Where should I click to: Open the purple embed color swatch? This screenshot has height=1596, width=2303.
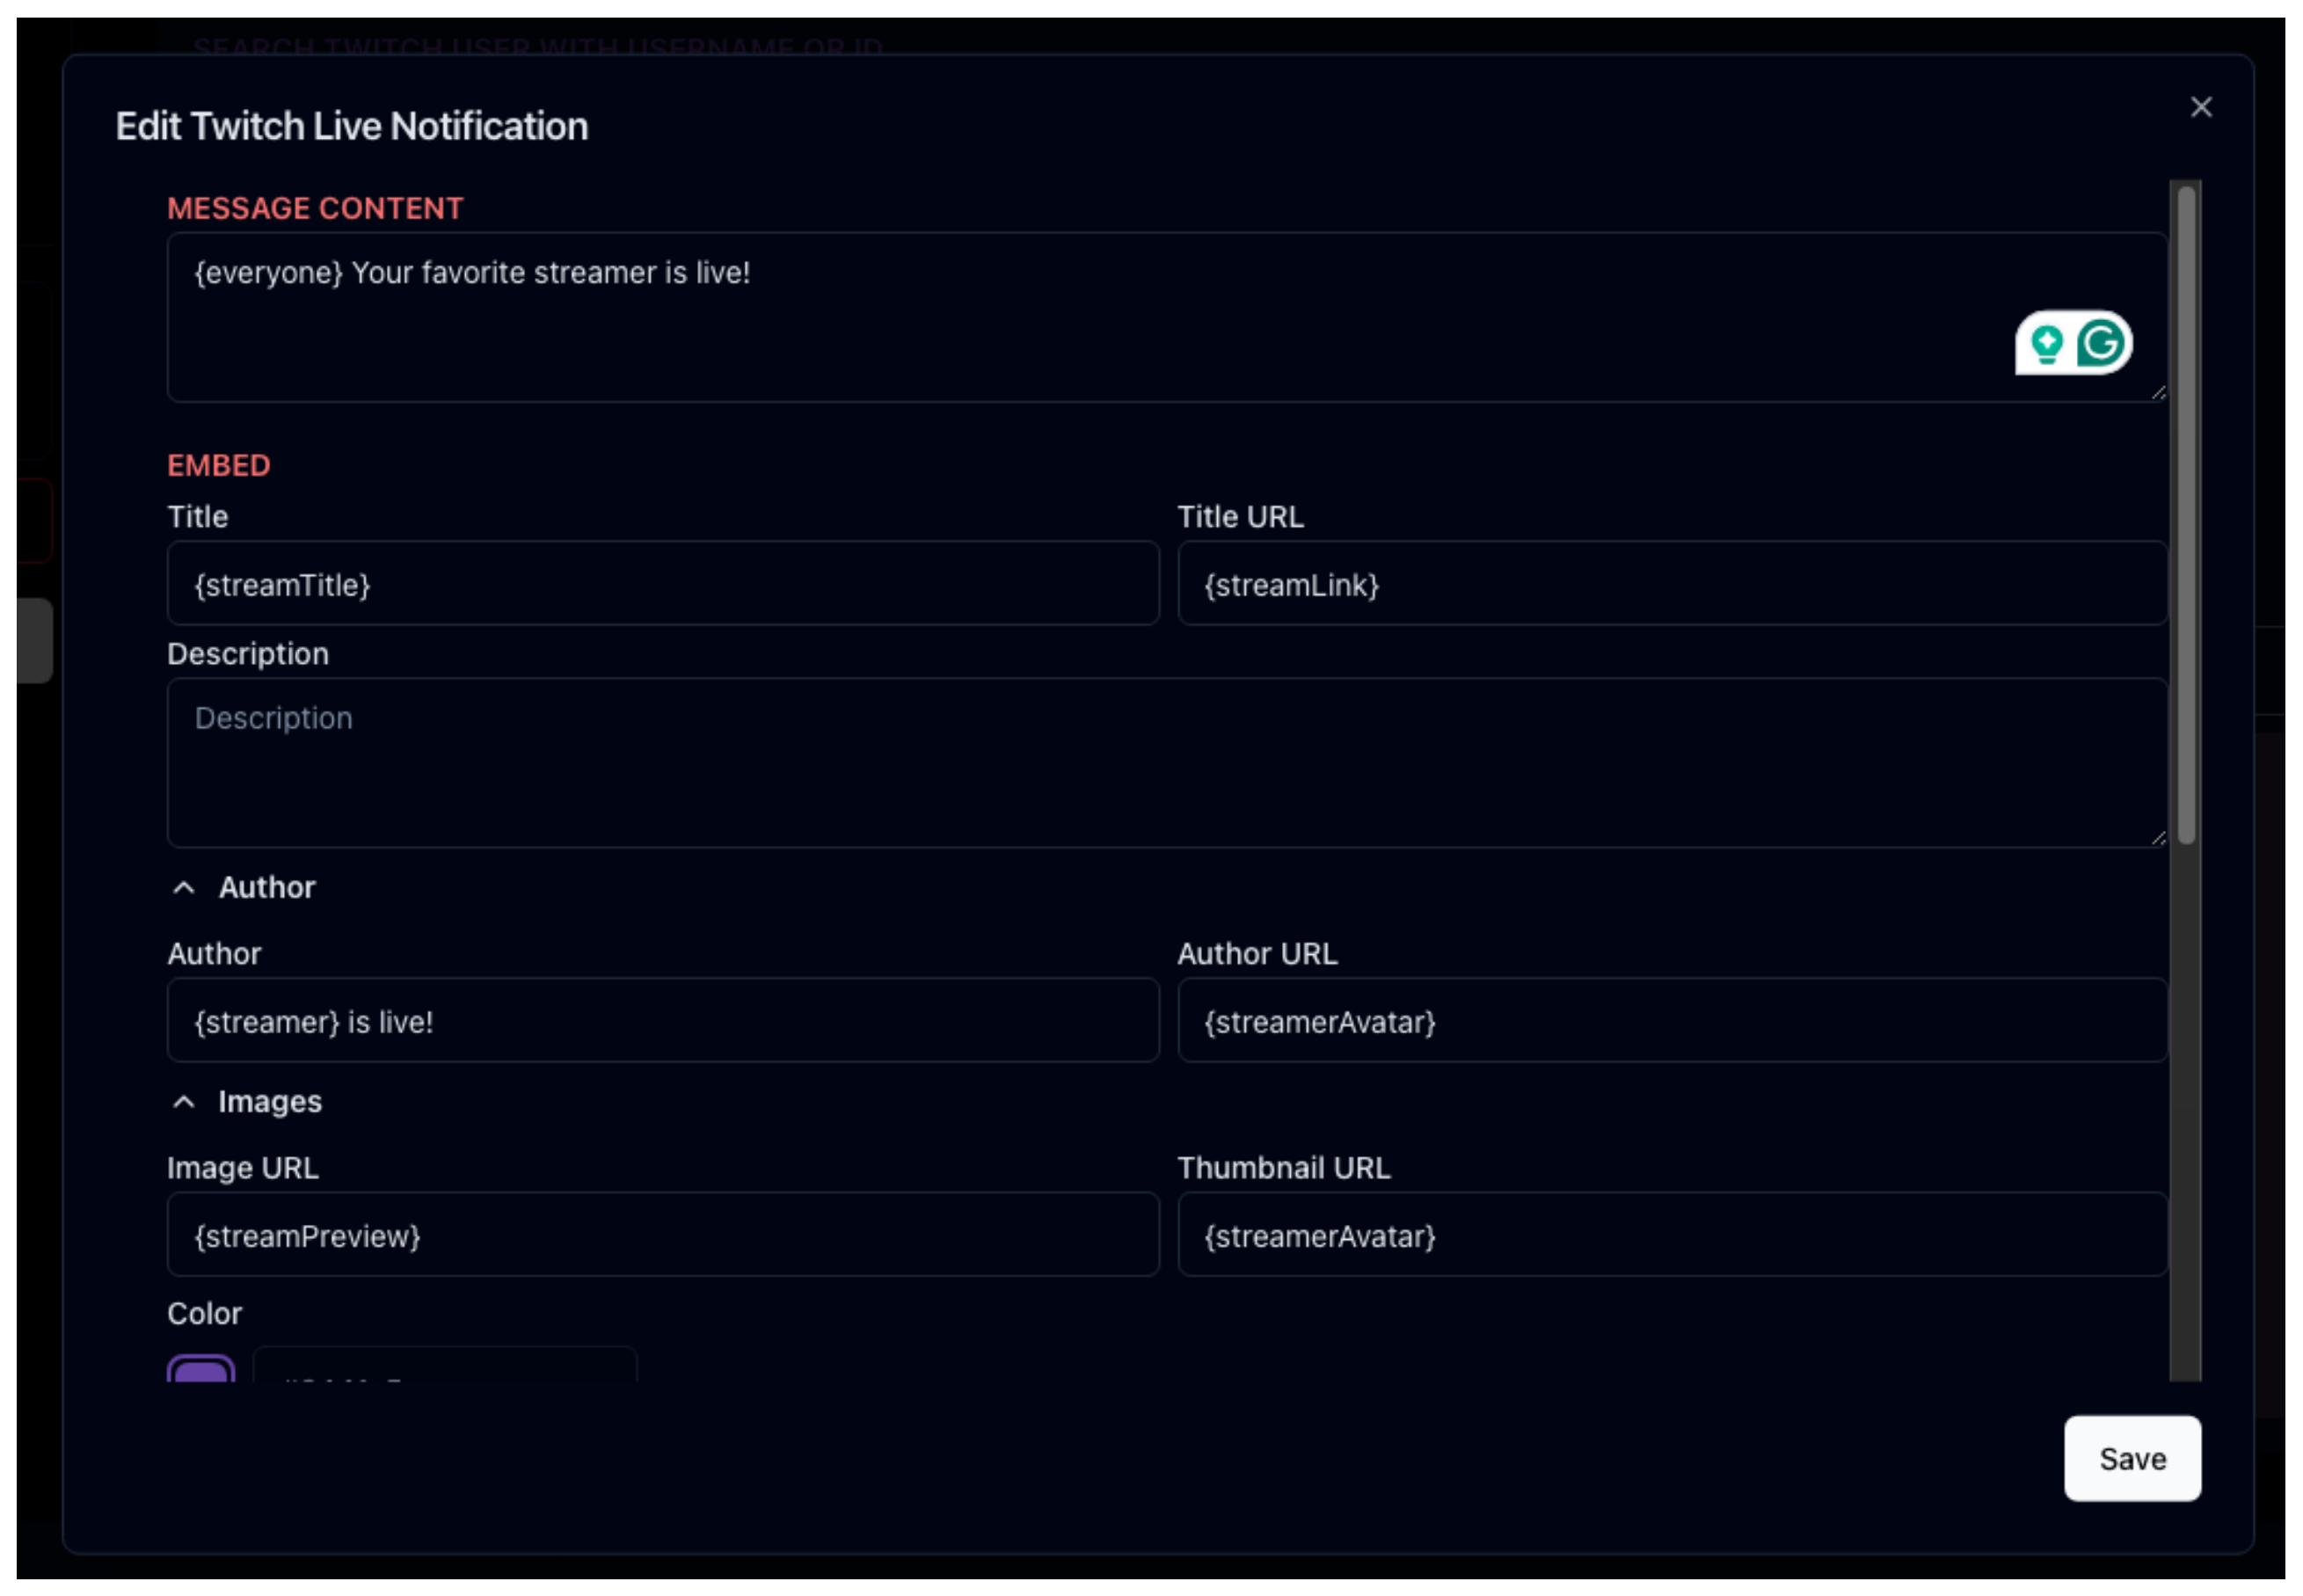201,1368
